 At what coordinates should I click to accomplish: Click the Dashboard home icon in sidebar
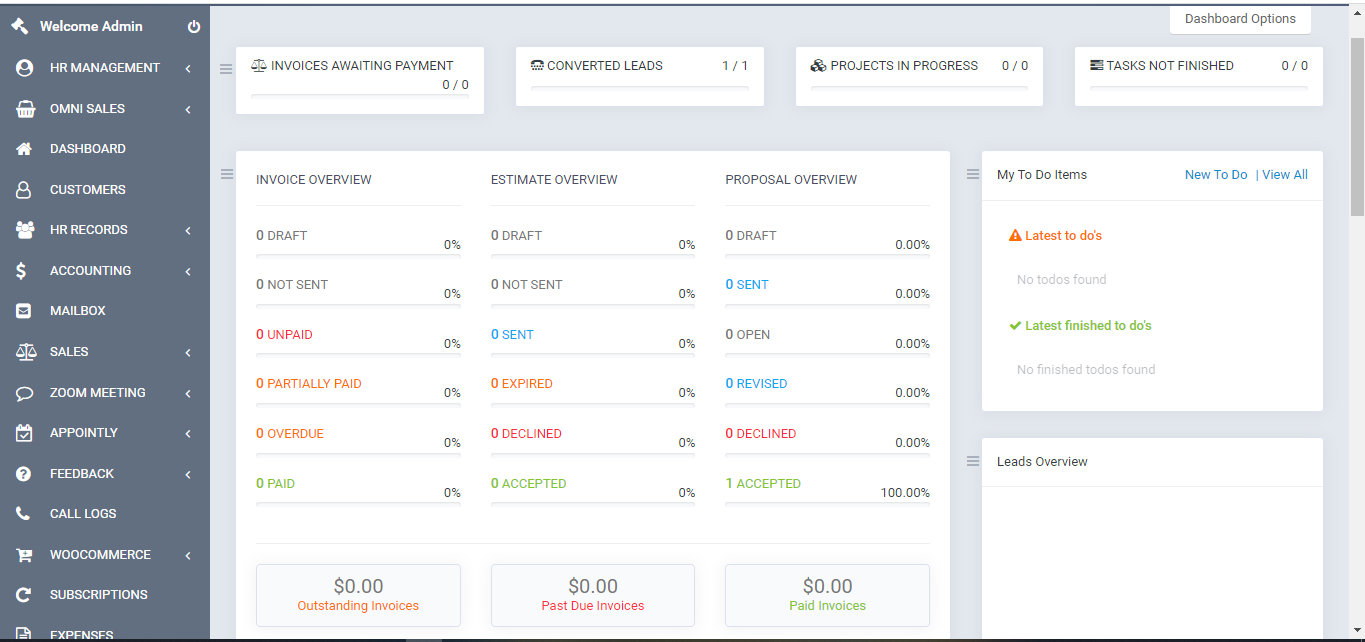[25, 149]
